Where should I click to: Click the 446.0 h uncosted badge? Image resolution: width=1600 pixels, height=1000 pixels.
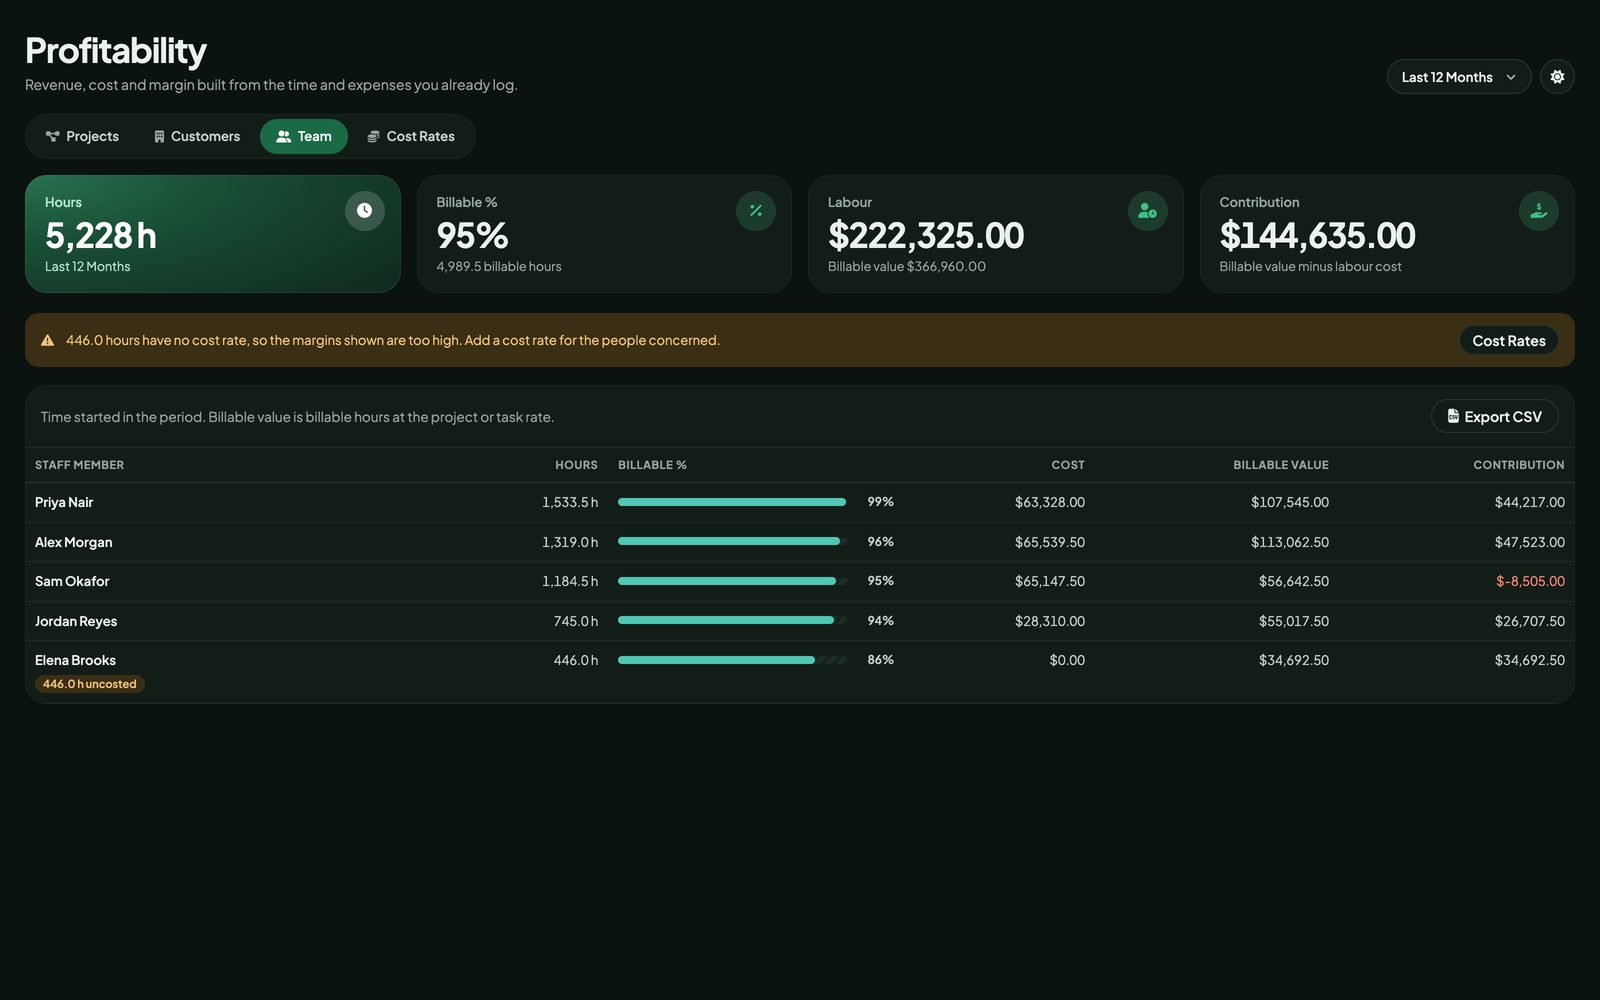click(x=90, y=684)
